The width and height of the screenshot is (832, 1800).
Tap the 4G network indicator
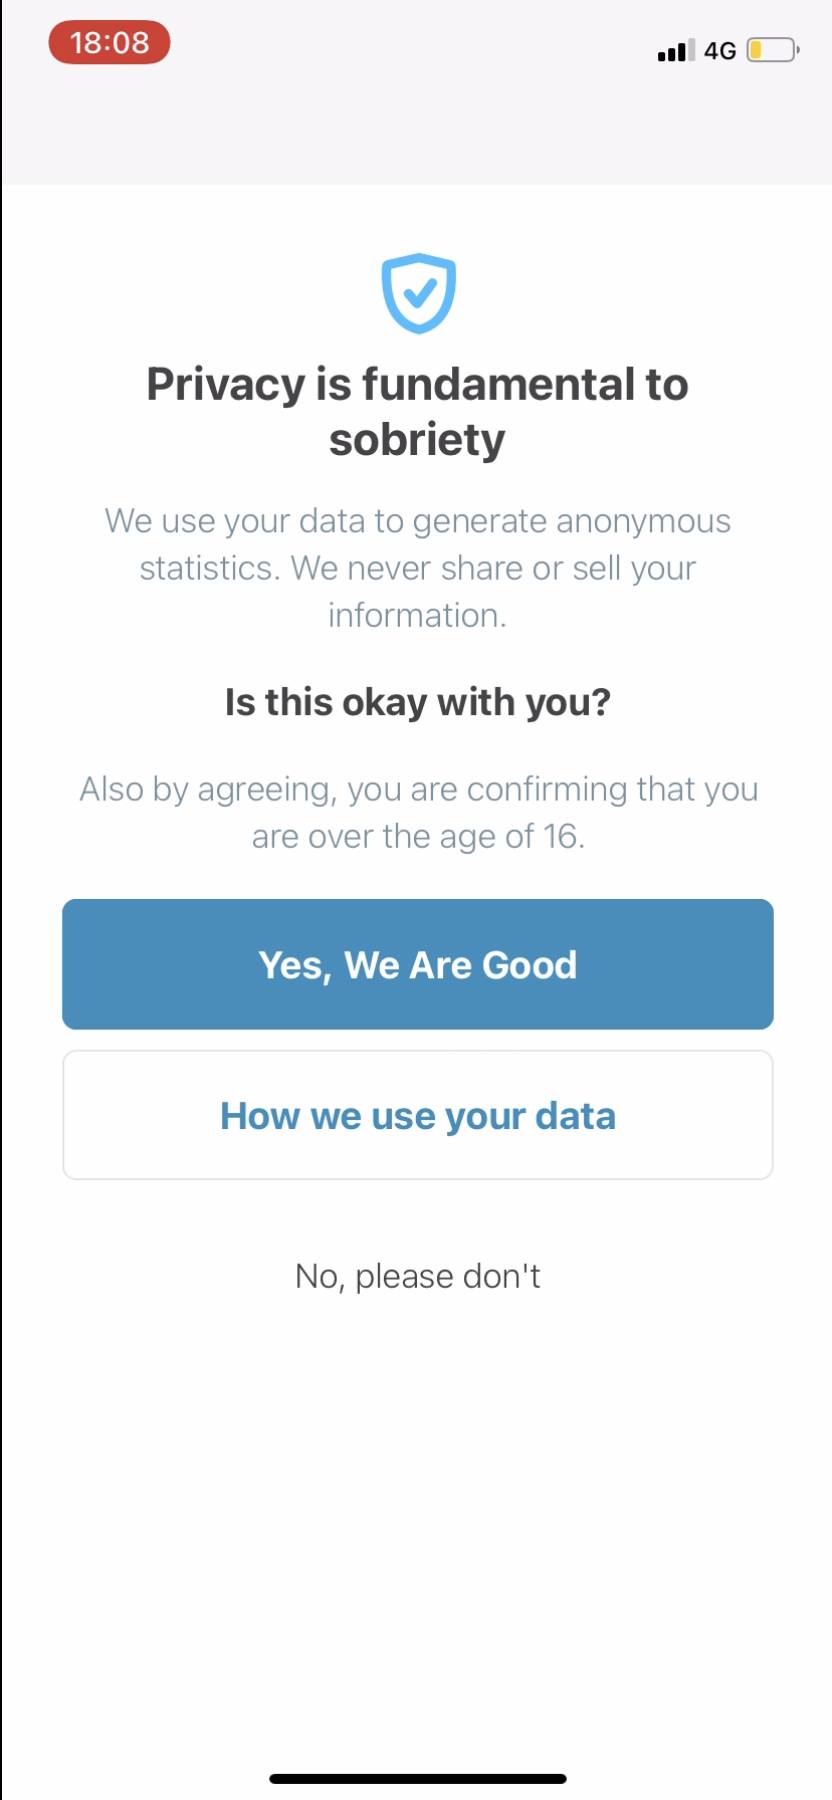click(720, 51)
